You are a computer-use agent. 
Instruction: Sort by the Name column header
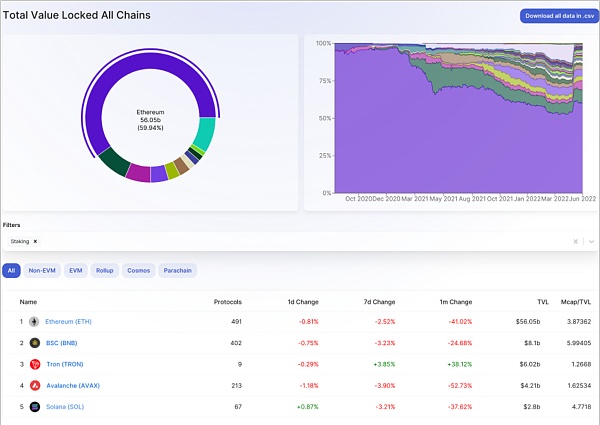(x=28, y=302)
